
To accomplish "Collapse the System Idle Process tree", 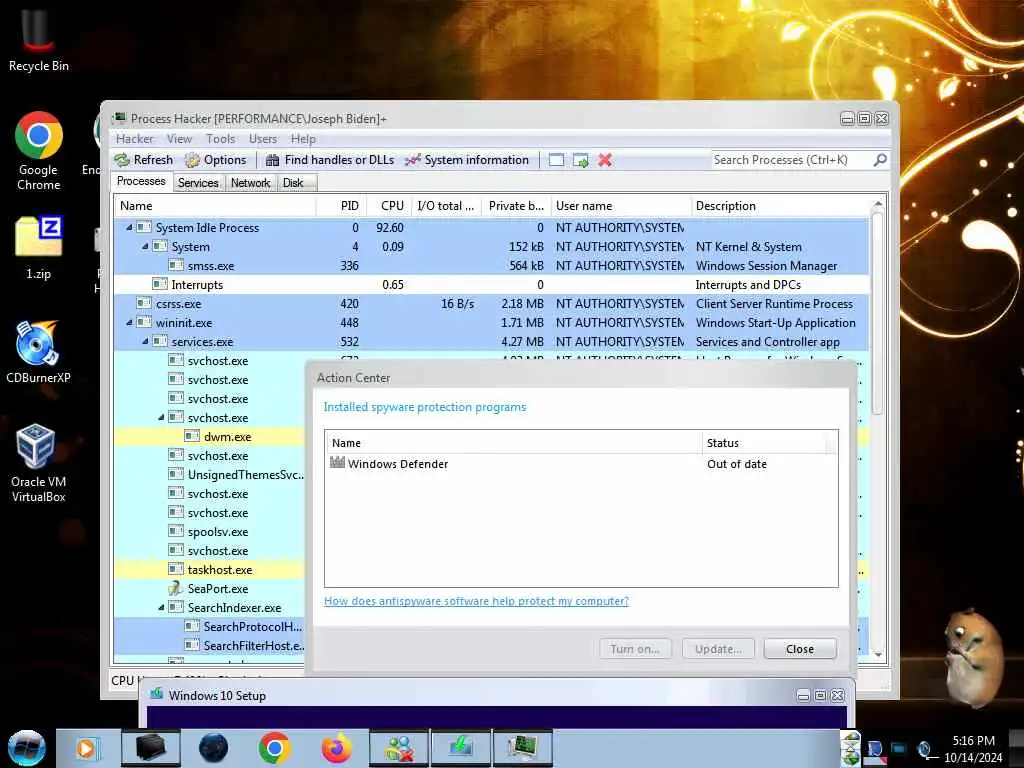I will 129,227.
